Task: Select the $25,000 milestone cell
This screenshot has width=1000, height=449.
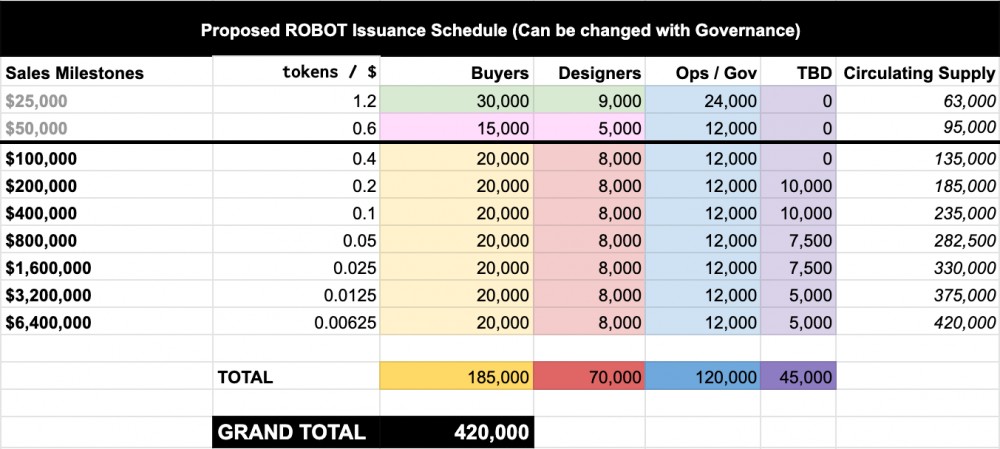Action: point(39,100)
